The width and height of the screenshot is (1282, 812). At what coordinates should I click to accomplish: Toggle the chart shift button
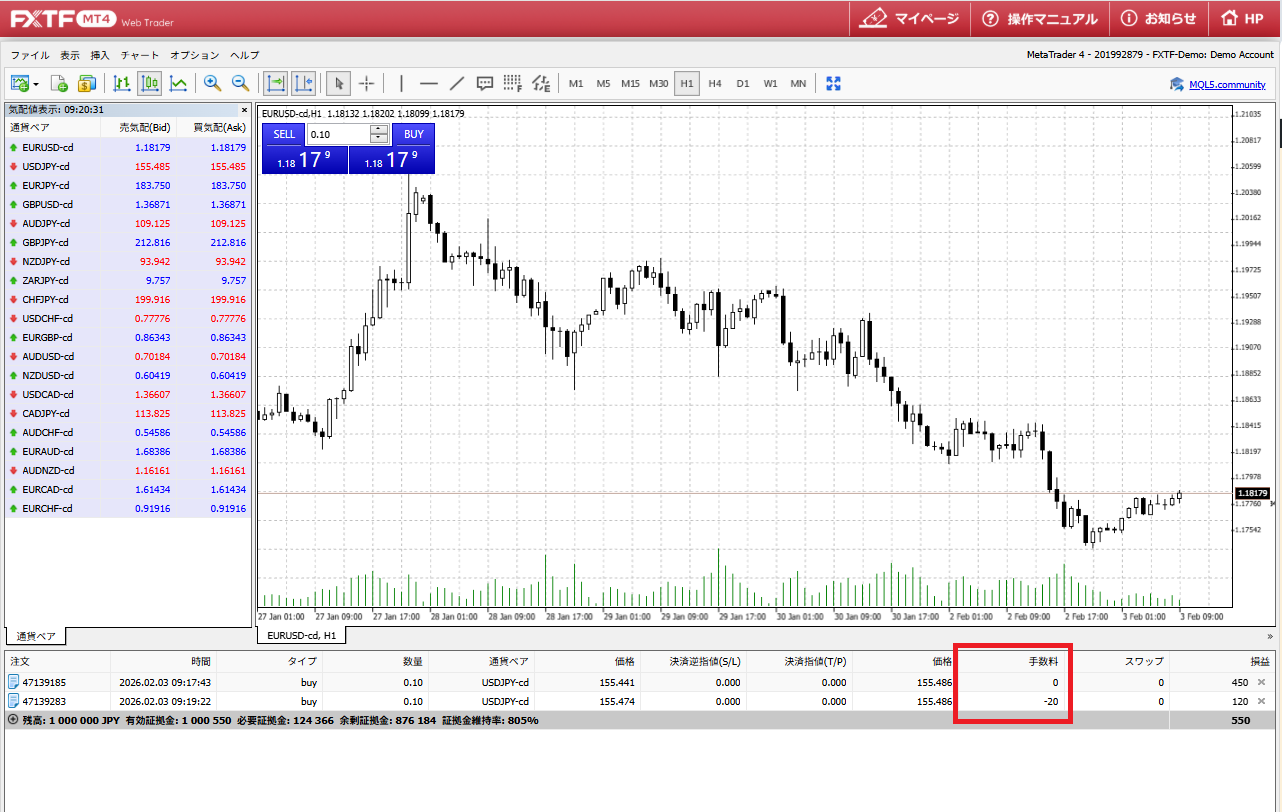tap(303, 84)
